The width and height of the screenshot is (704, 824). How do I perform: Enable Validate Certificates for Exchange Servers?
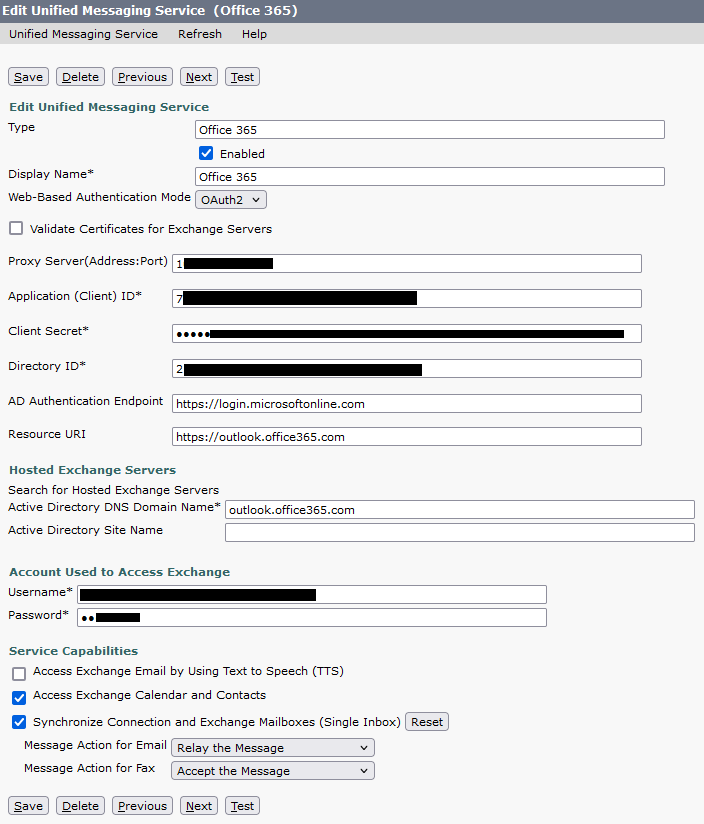click(x=16, y=228)
